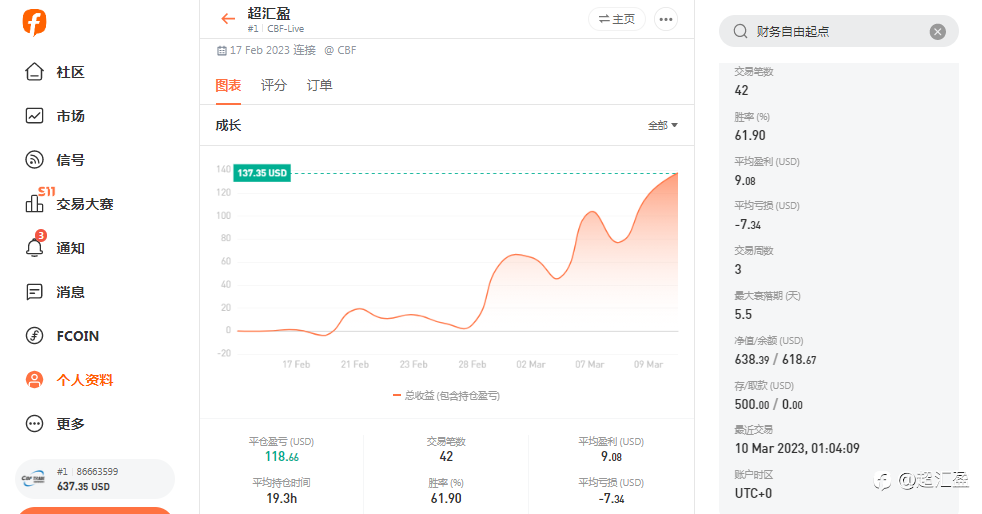
Task: Open the 市场 market chart icon
Action: coord(34,116)
